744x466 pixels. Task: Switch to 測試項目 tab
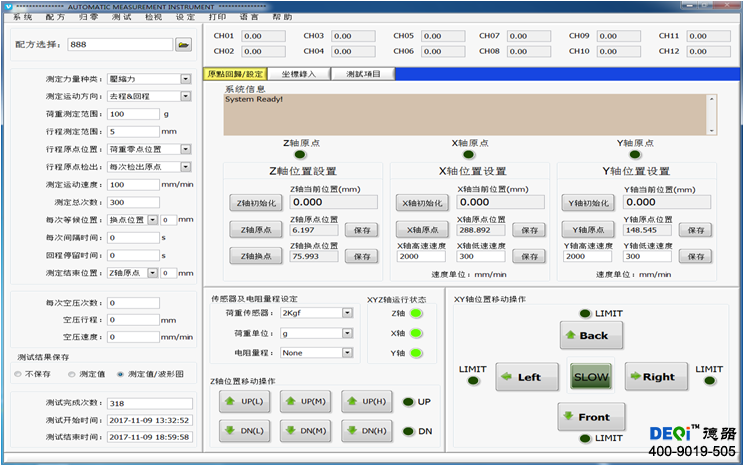tap(363, 74)
